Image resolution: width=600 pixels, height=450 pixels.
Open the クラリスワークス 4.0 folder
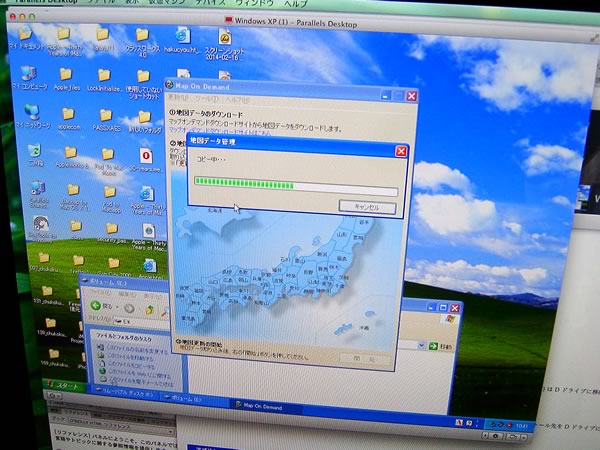(142, 35)
